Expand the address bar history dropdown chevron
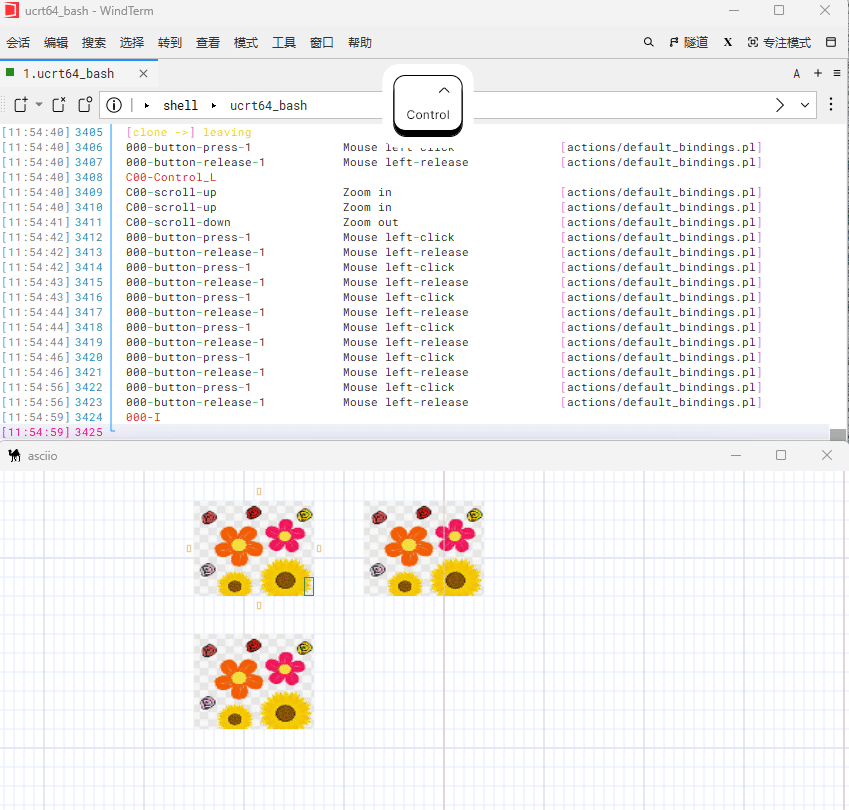This screenshot has width=849, height=810. coord(806,105)
